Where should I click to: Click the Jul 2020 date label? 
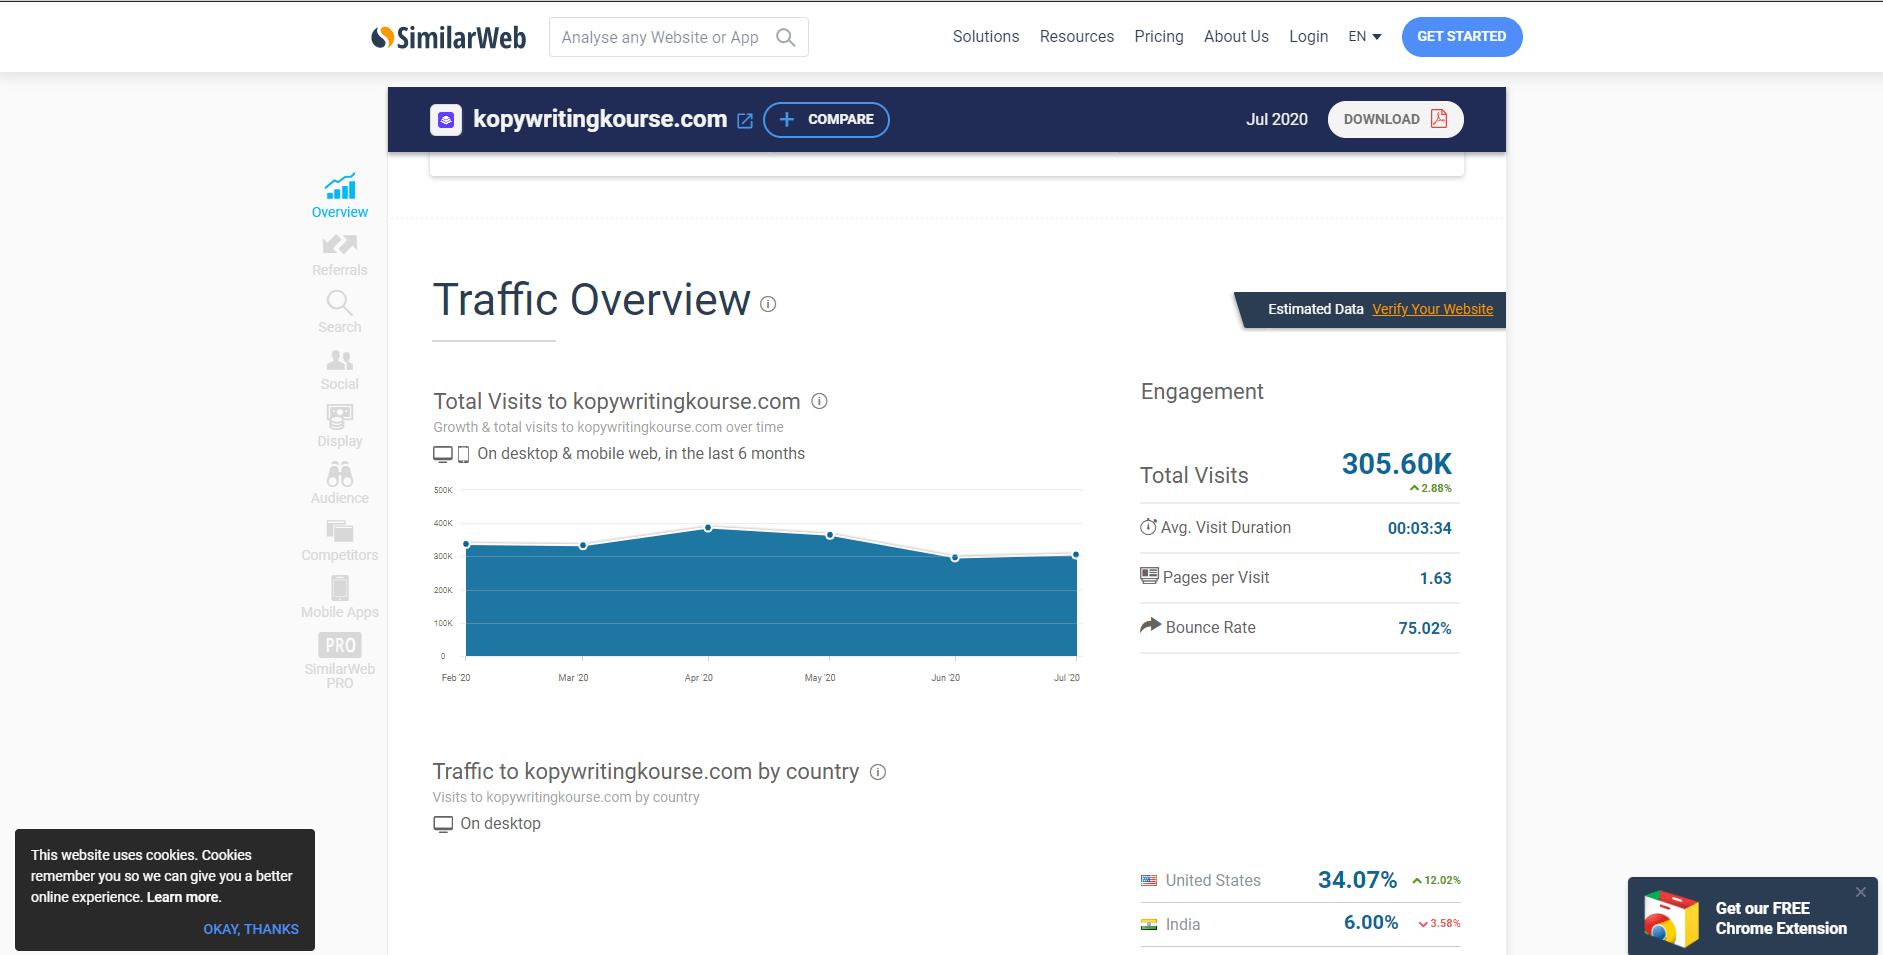[x=1276, y=120]
